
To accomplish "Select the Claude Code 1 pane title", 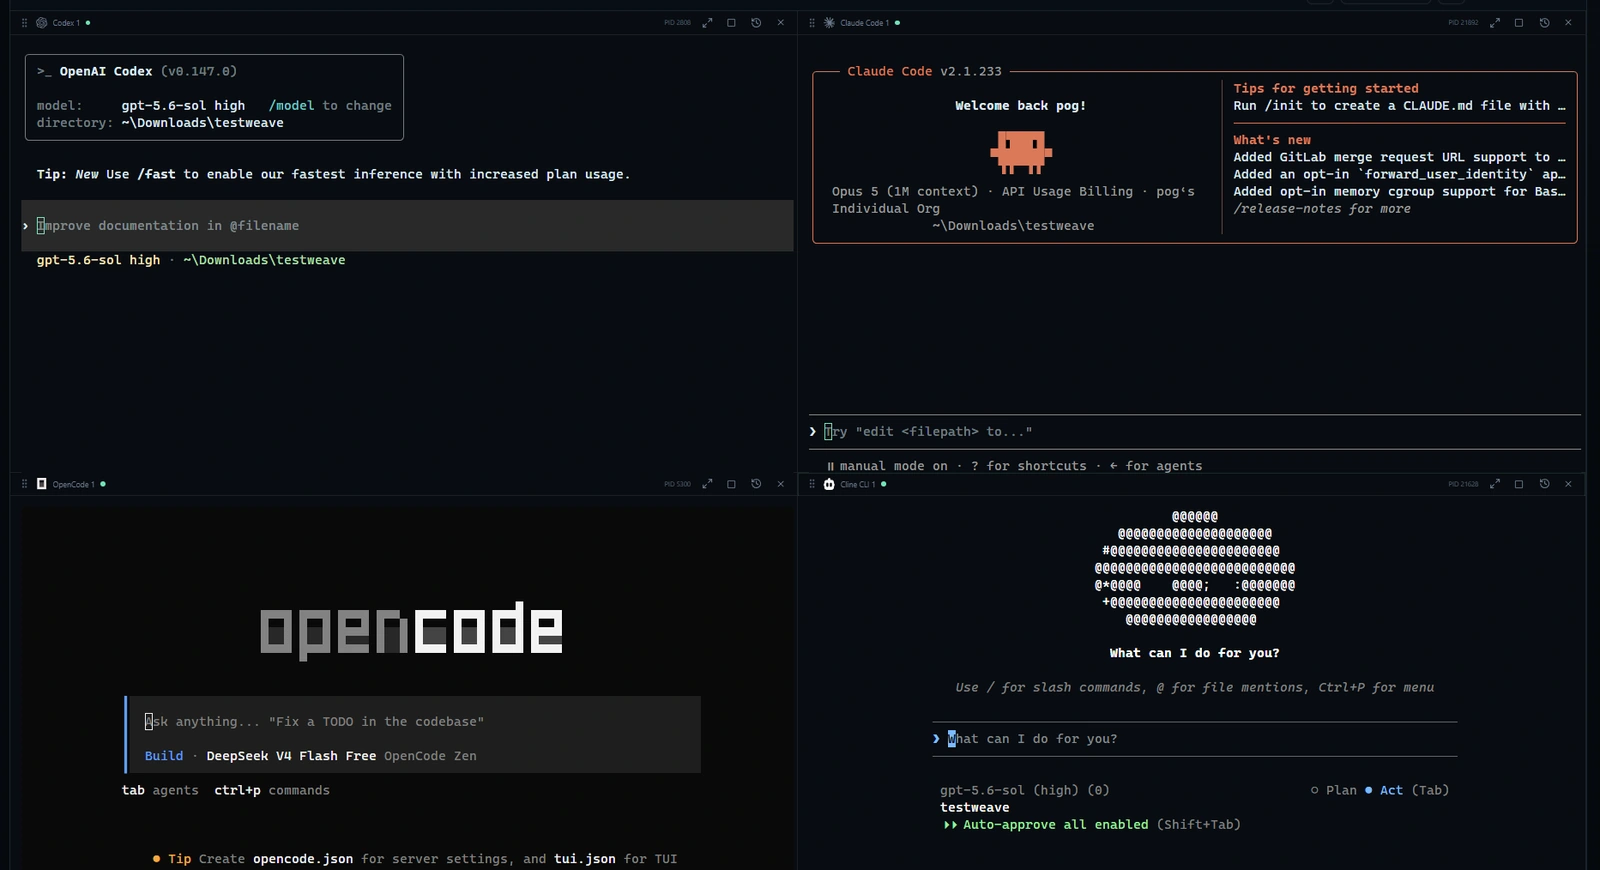I will point(864,22).
